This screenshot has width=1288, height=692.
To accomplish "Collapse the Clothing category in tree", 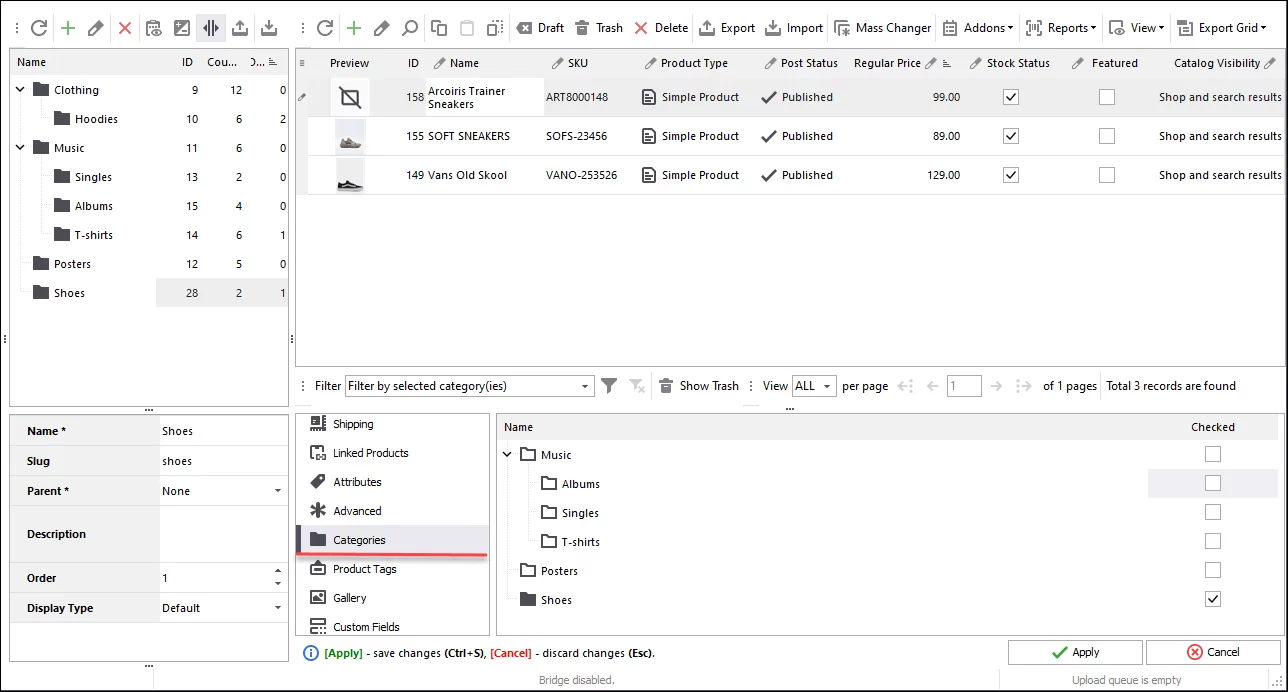I will point(21,90).
